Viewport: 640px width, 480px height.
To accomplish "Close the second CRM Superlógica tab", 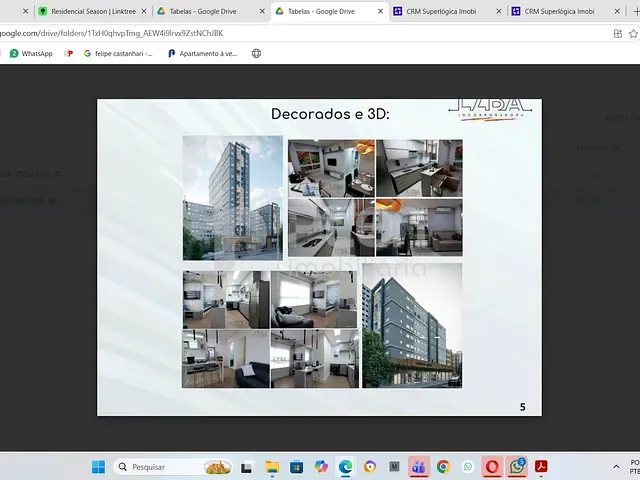I will tap(617, 11).
